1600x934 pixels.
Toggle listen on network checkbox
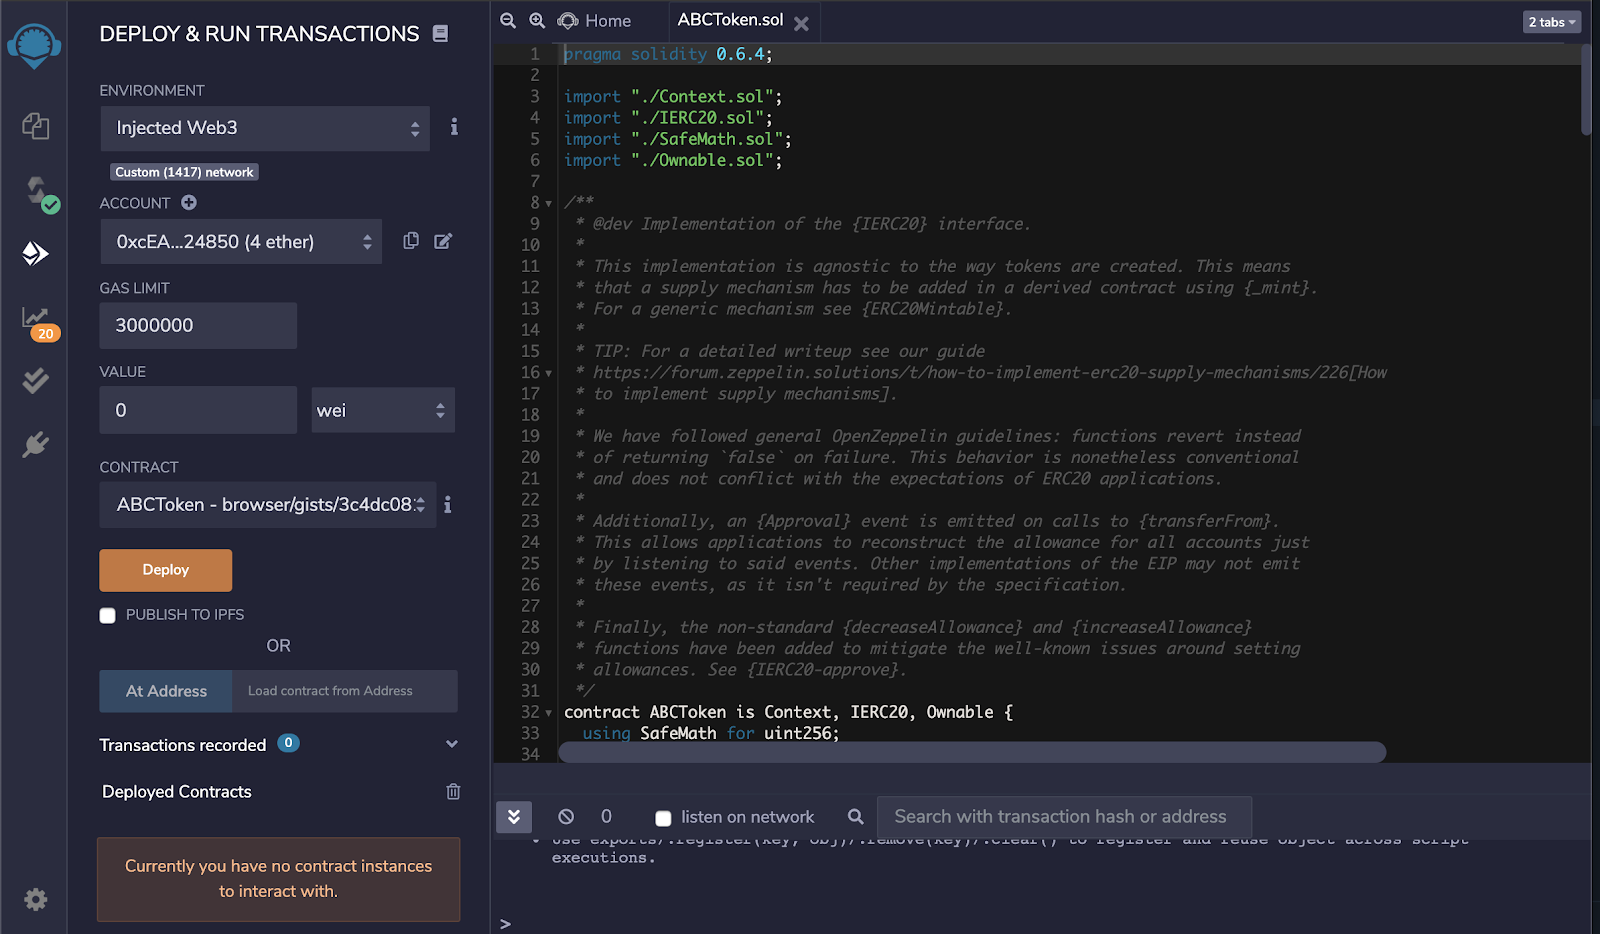point(662,818)
